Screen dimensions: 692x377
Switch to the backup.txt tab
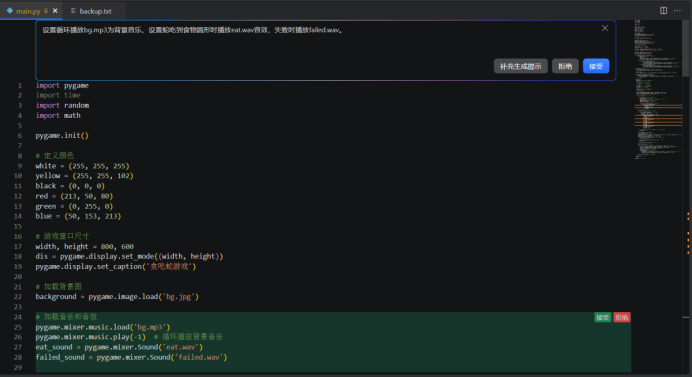pos(94,11)
